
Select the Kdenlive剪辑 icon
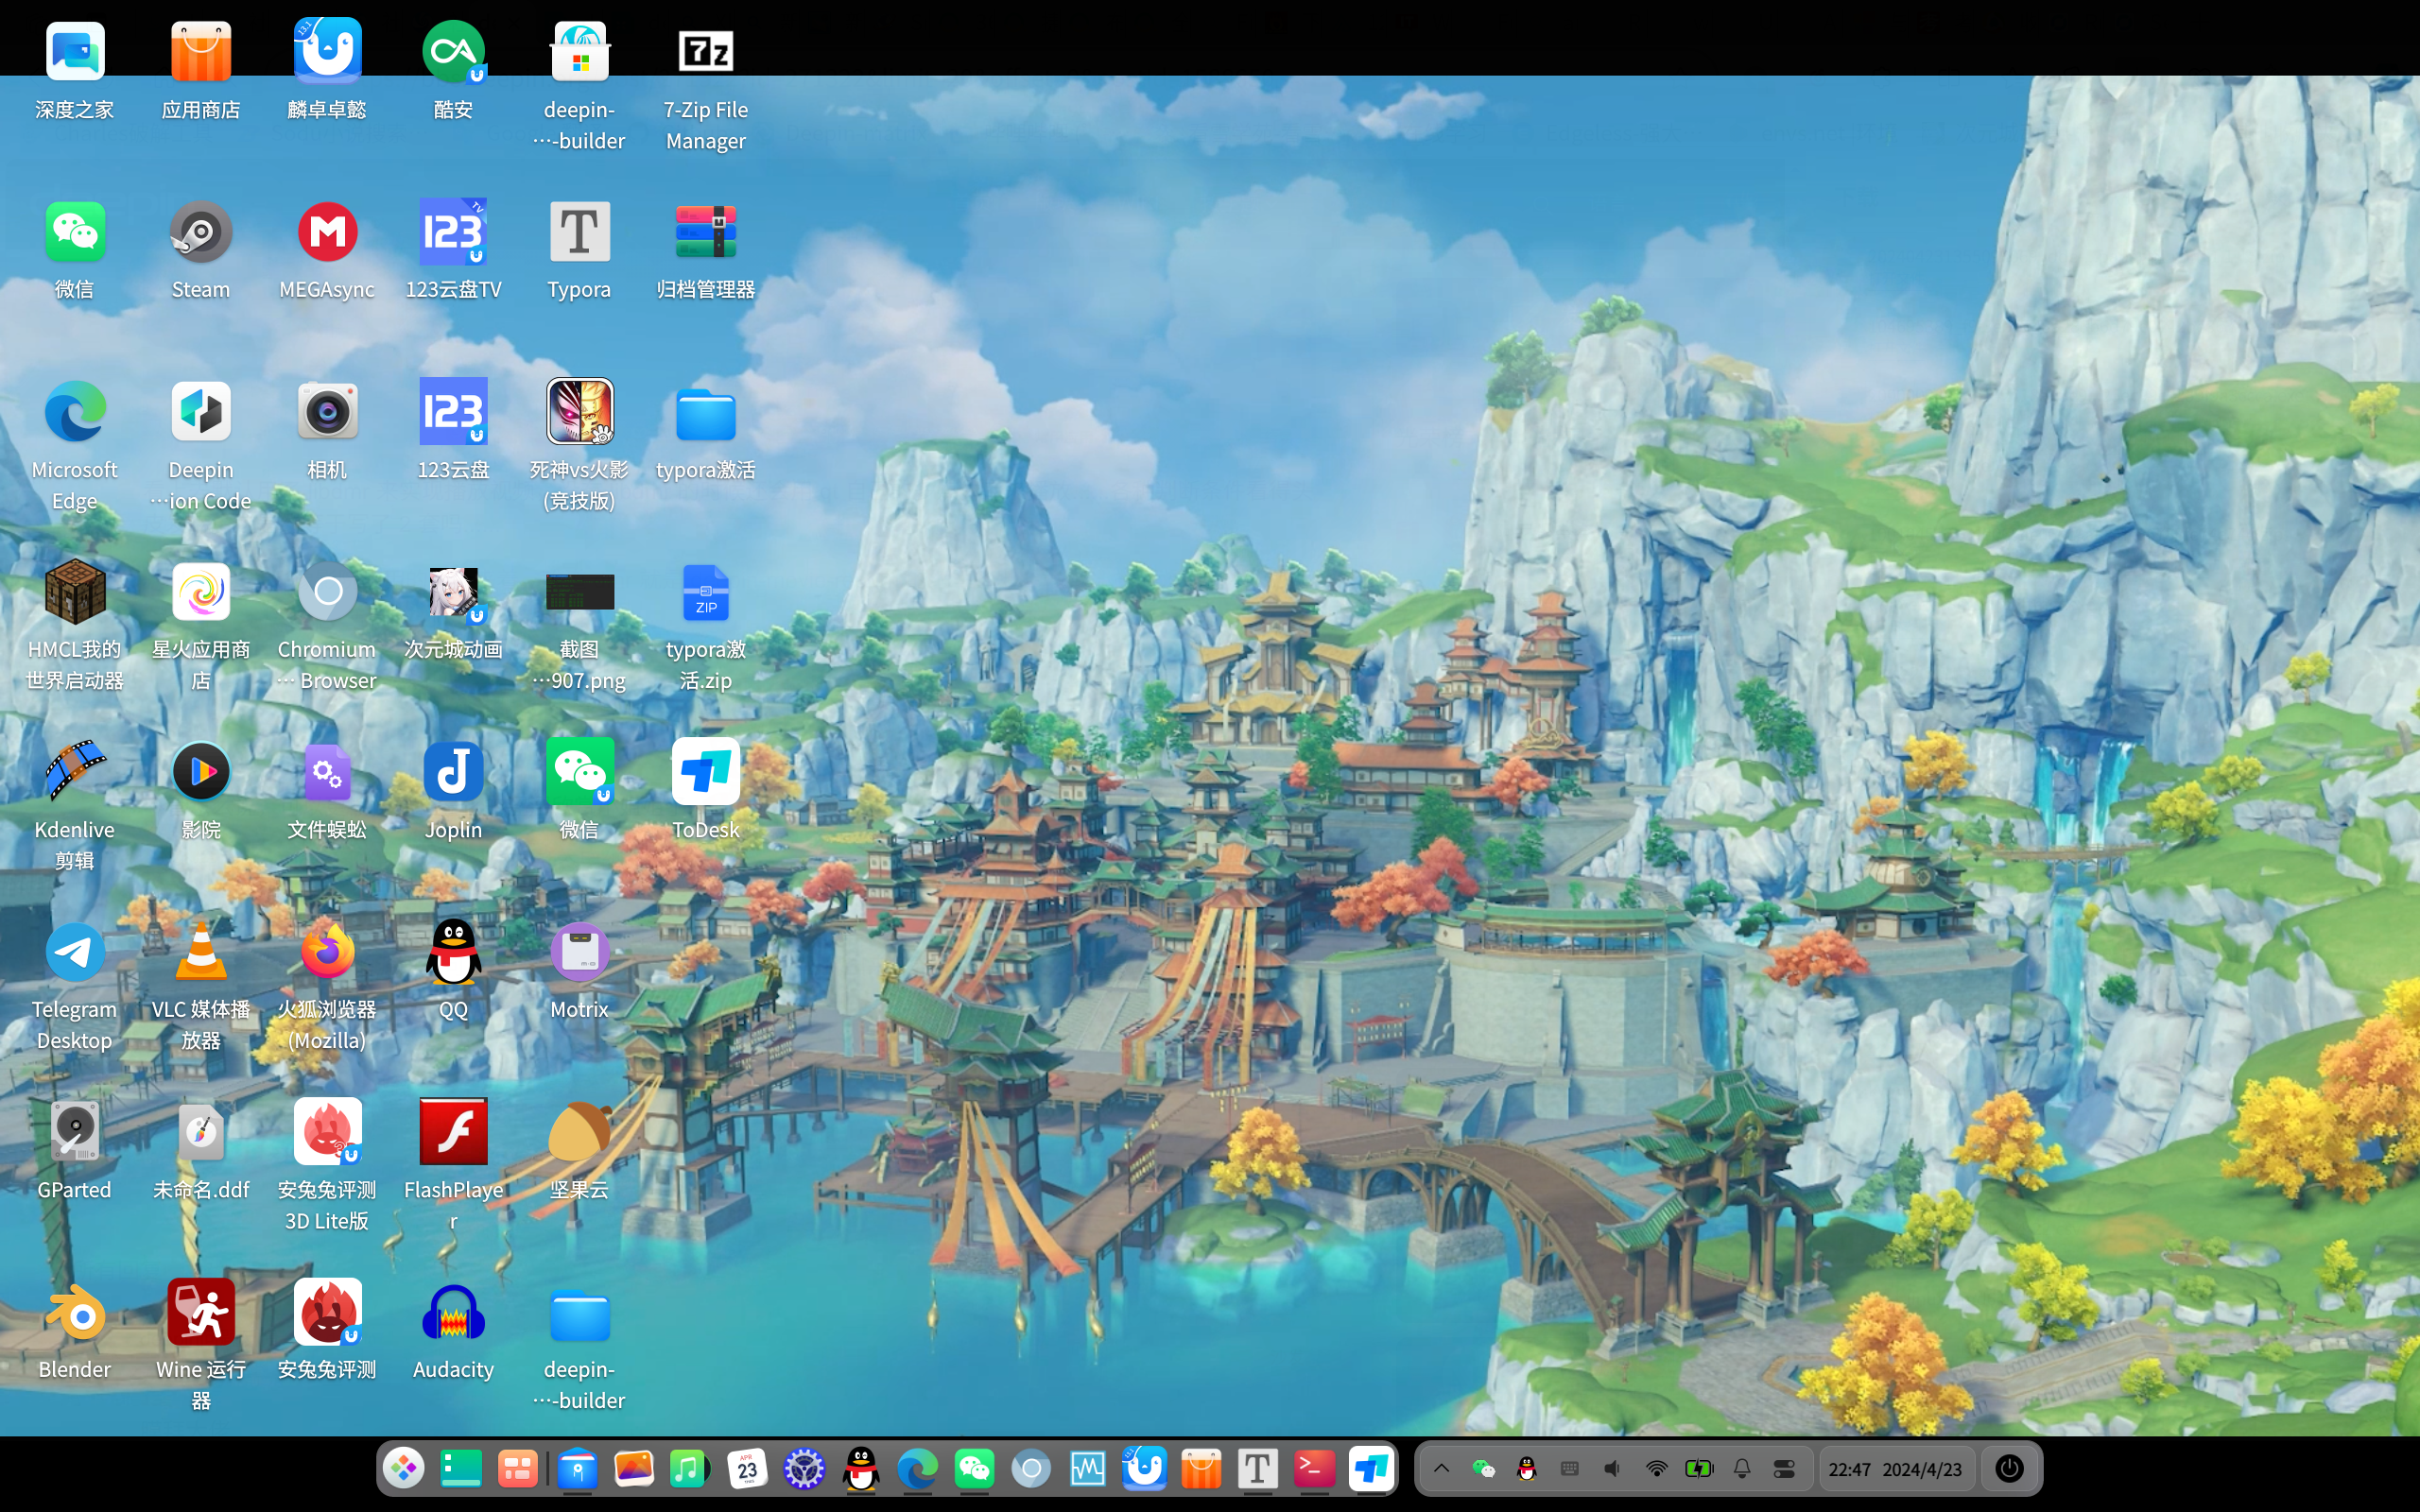[x=75, y=772]
